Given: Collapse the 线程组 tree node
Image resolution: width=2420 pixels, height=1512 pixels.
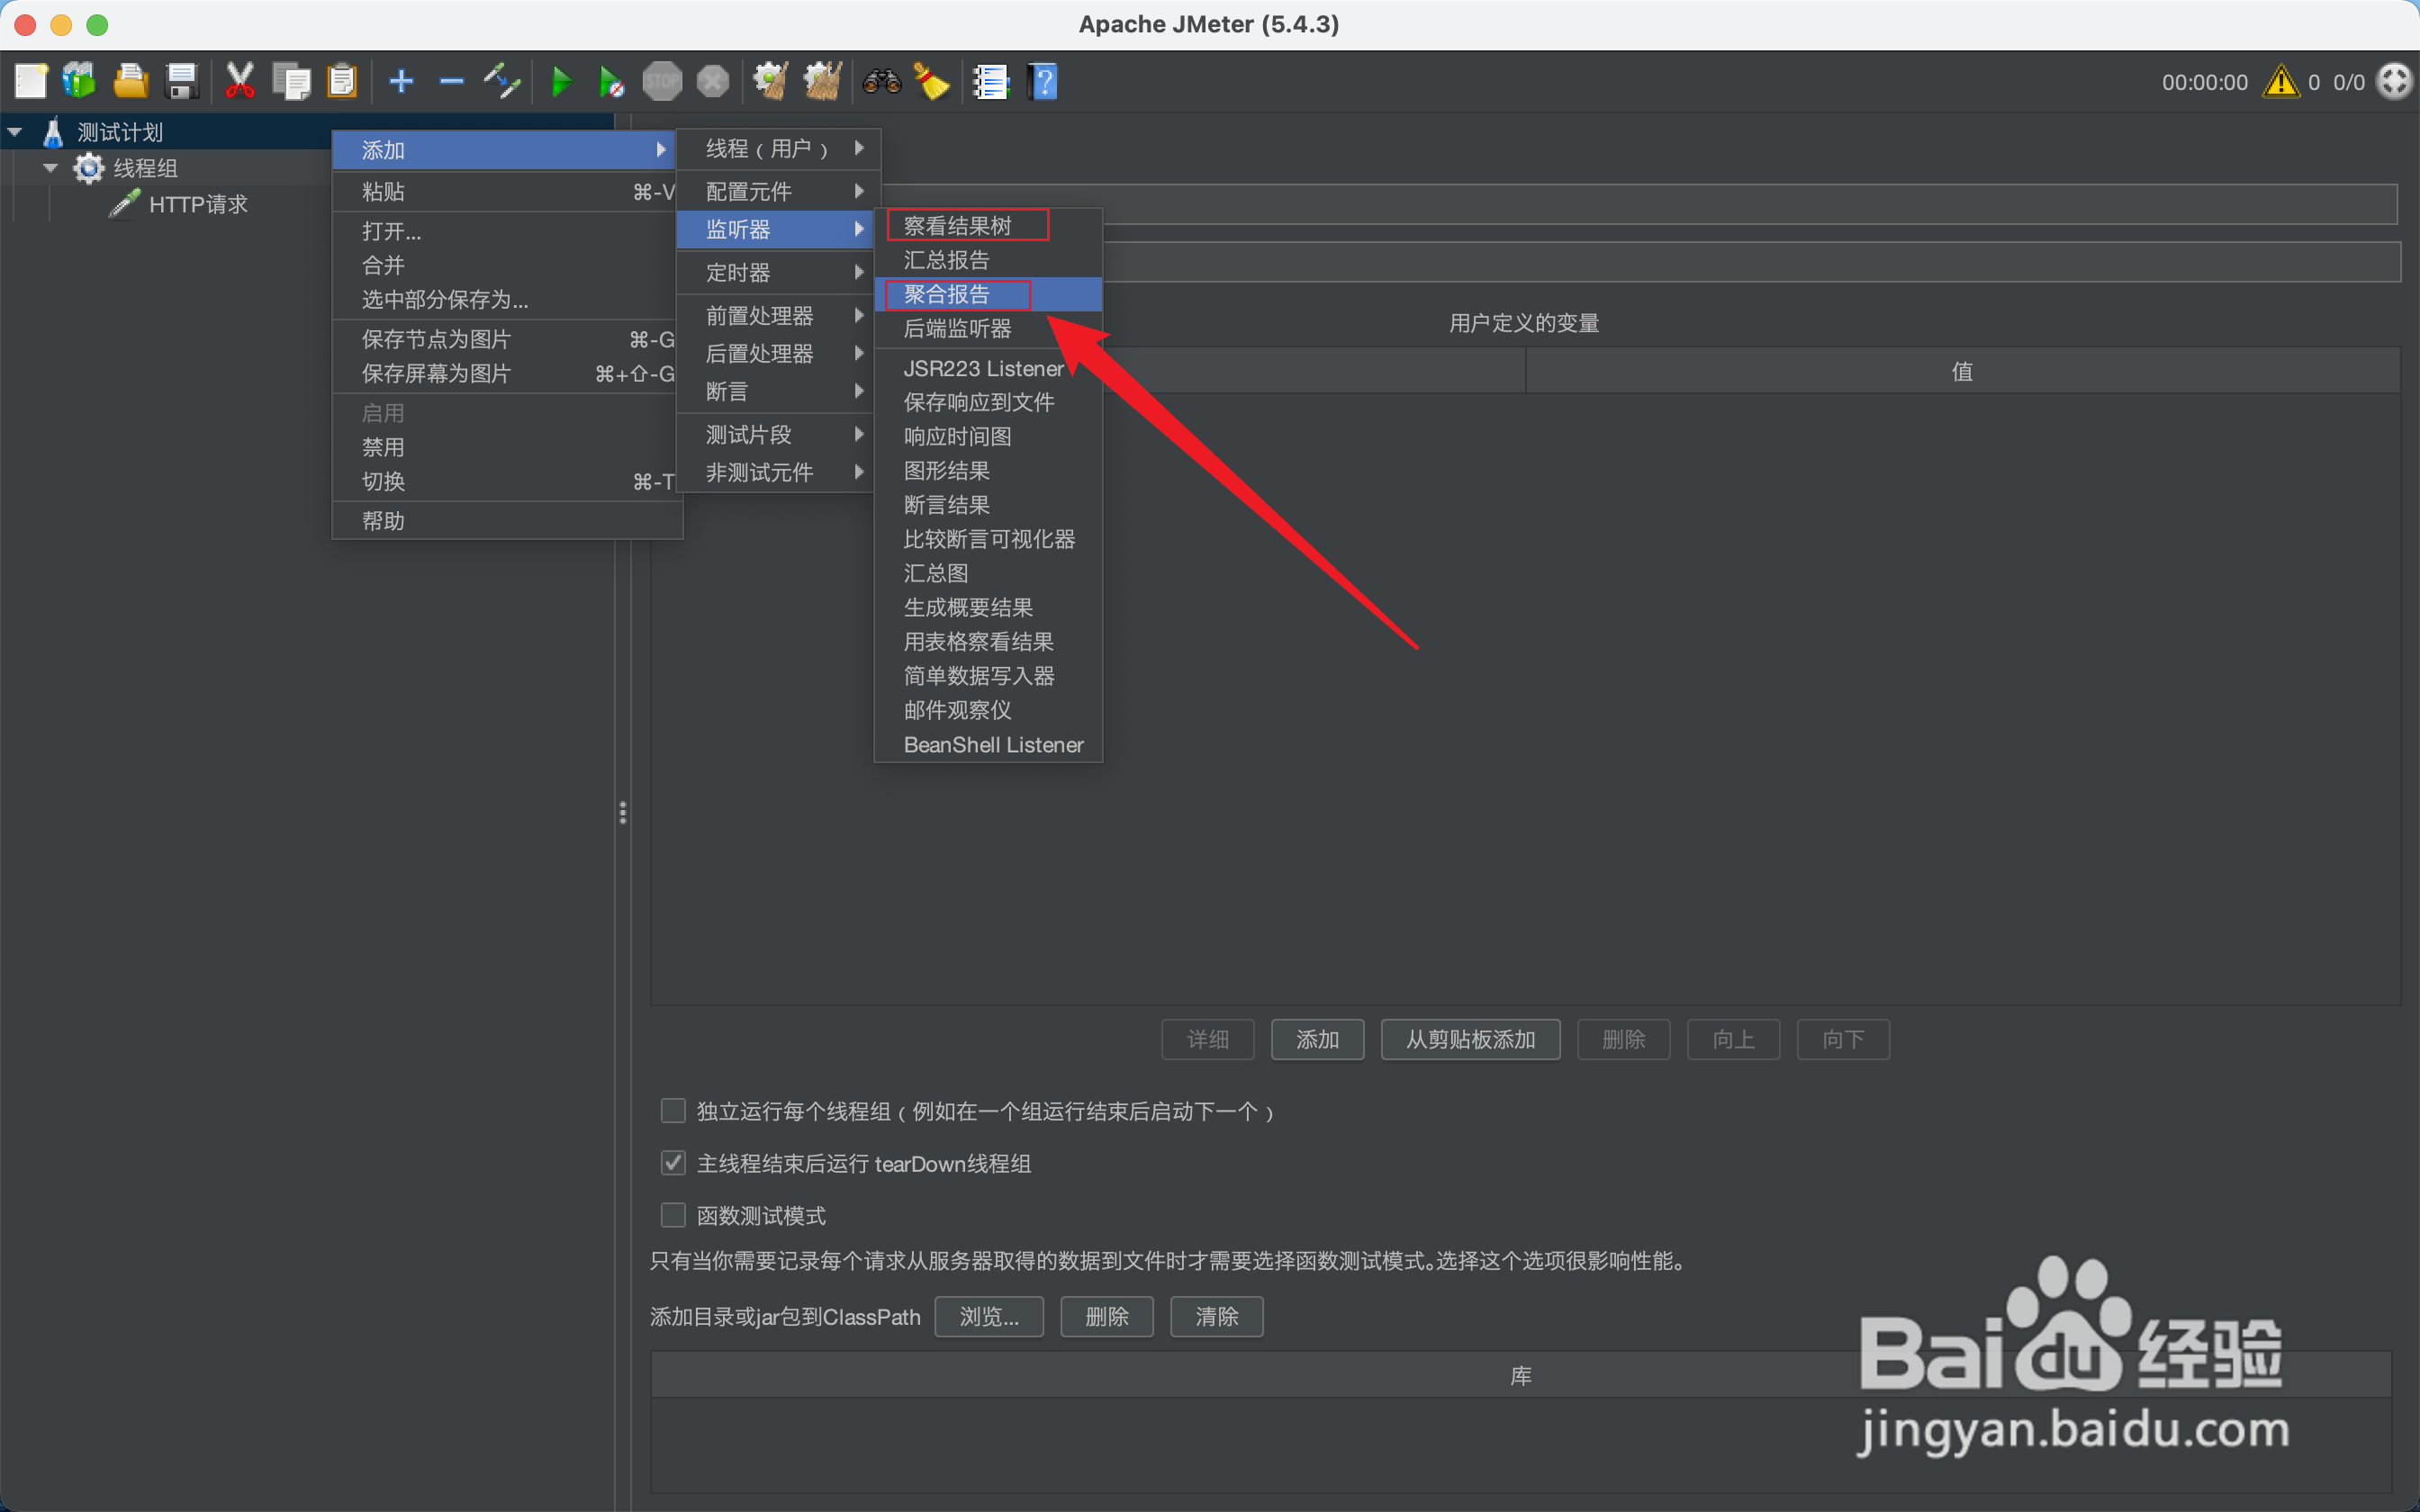Looking at the screenshot, I should tap(50, 168).
